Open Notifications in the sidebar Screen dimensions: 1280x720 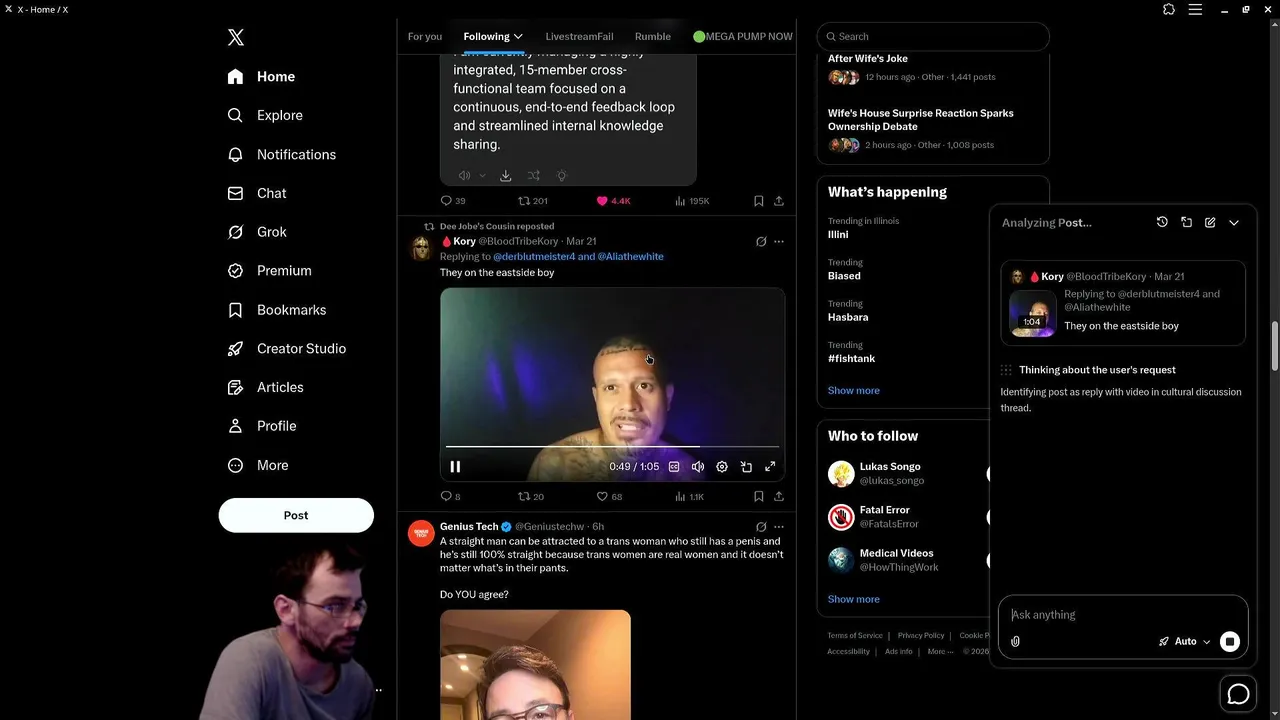point(281,154)
